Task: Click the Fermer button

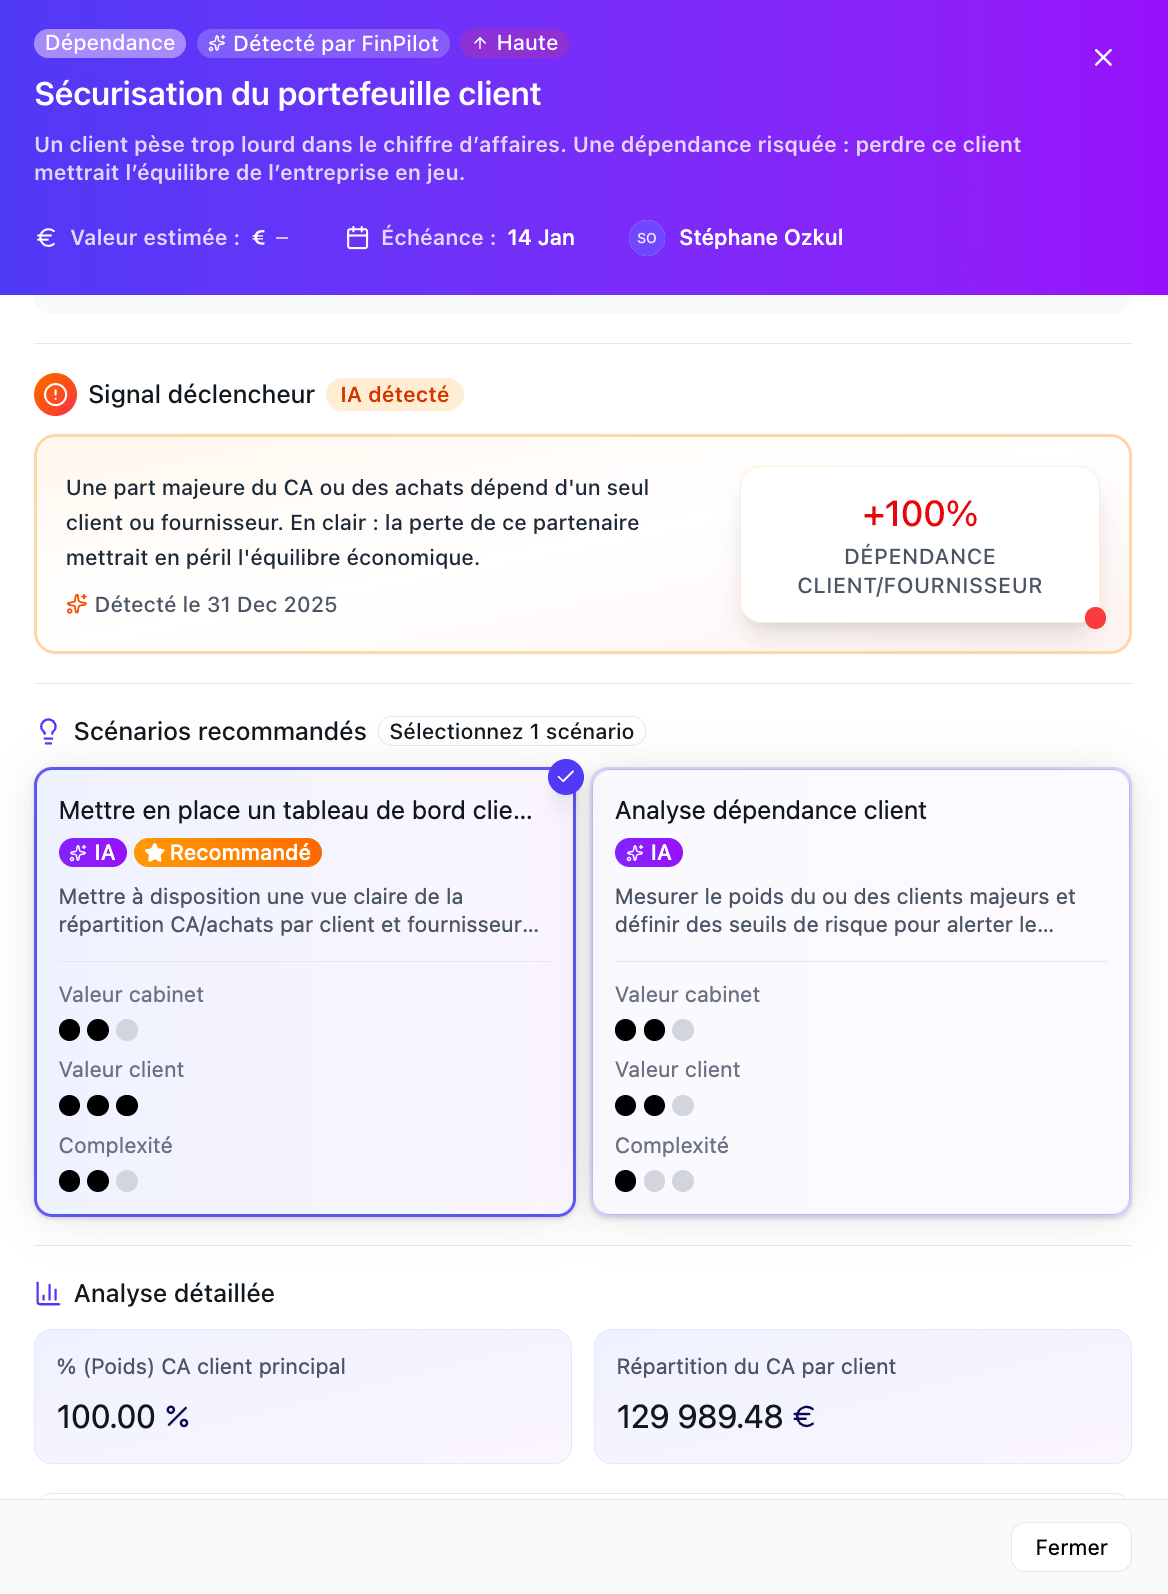Action: [1071, 1547]
